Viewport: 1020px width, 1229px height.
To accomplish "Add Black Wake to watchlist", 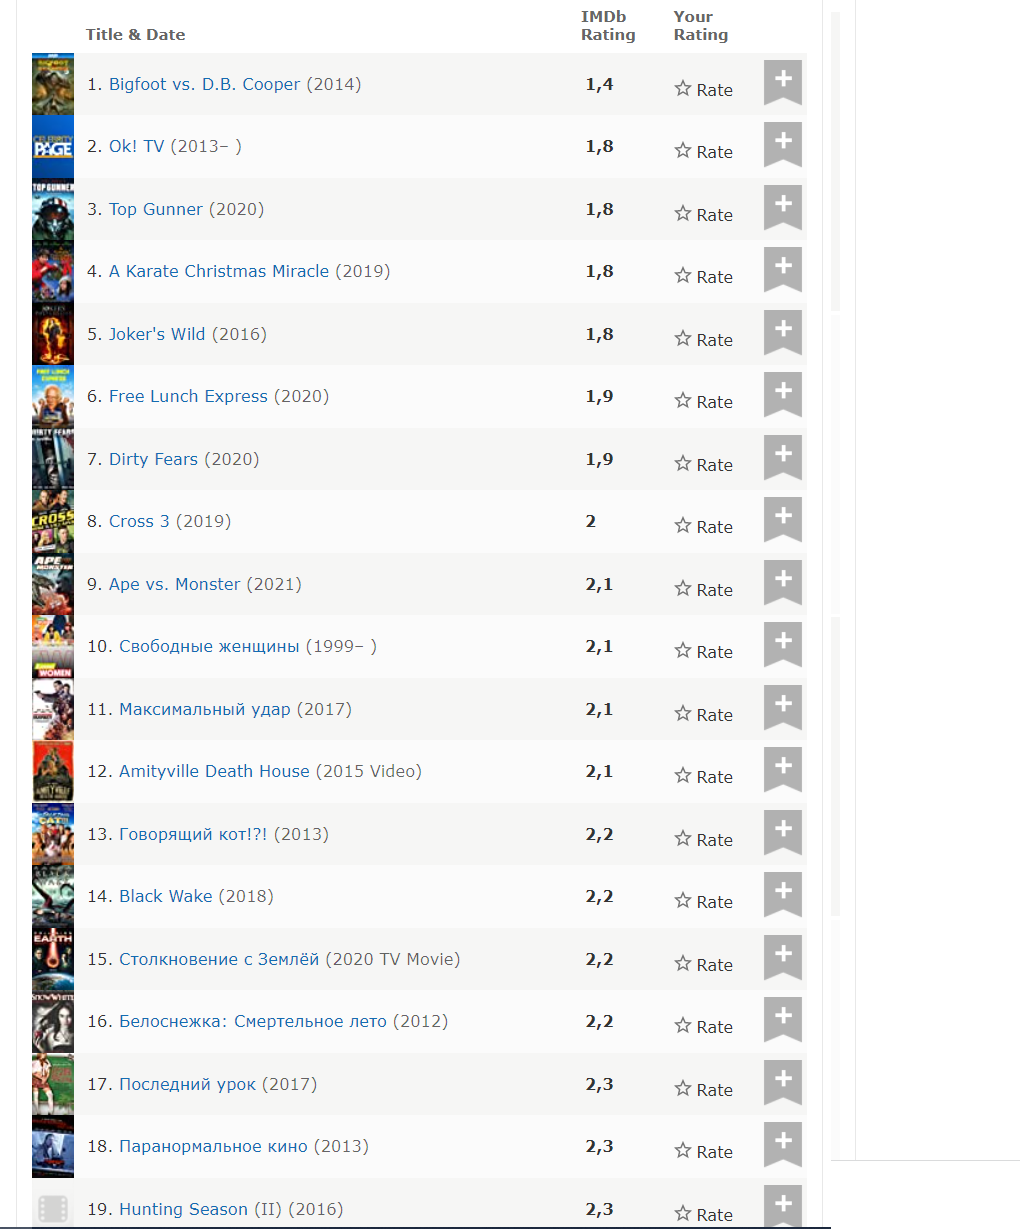I will [783, 893].
